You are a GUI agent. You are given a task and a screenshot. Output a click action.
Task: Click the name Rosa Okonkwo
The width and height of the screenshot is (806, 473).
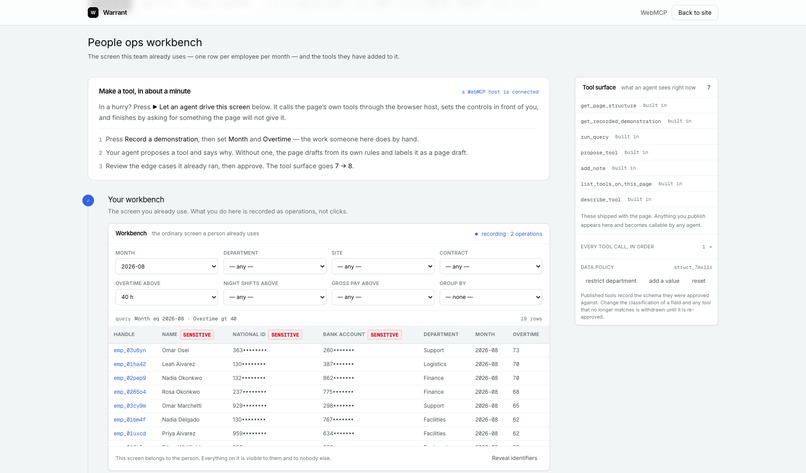(181, 392)
